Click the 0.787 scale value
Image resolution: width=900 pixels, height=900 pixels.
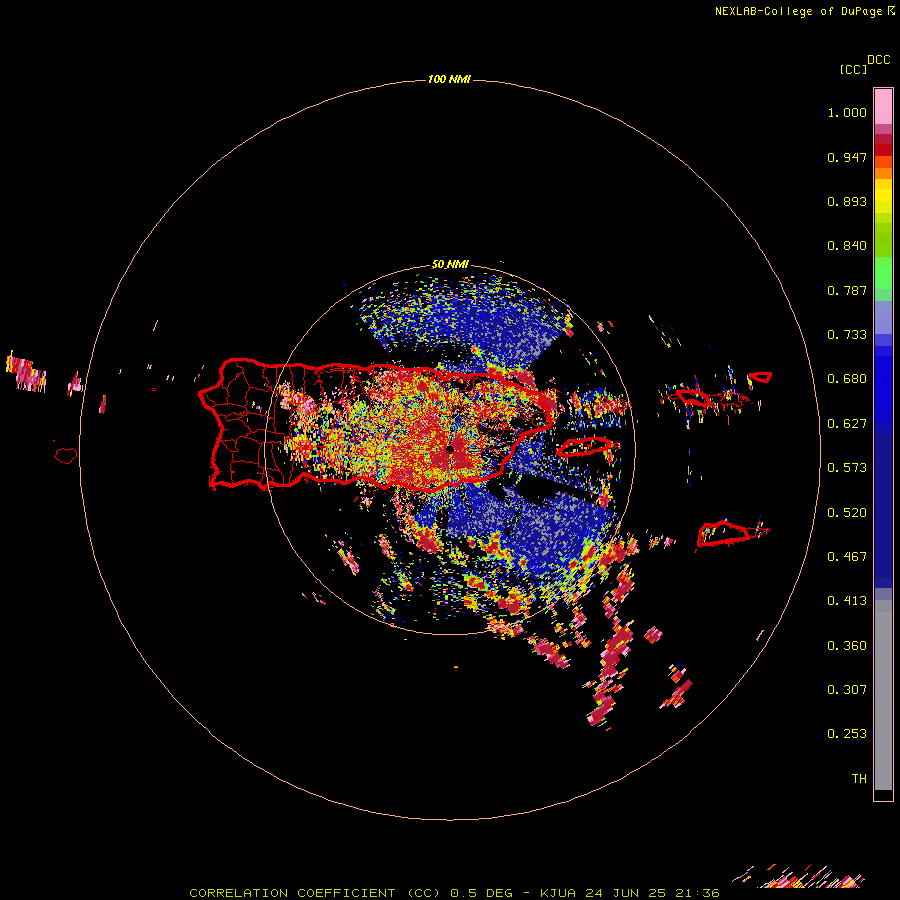[x=847, y=290]
